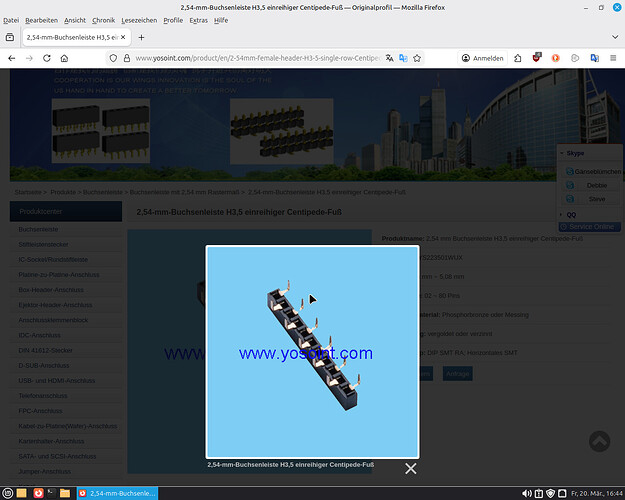Viewport: 625px width, 500px height.
Task: Close the image lightbox with the X
Action: point(410,468)
